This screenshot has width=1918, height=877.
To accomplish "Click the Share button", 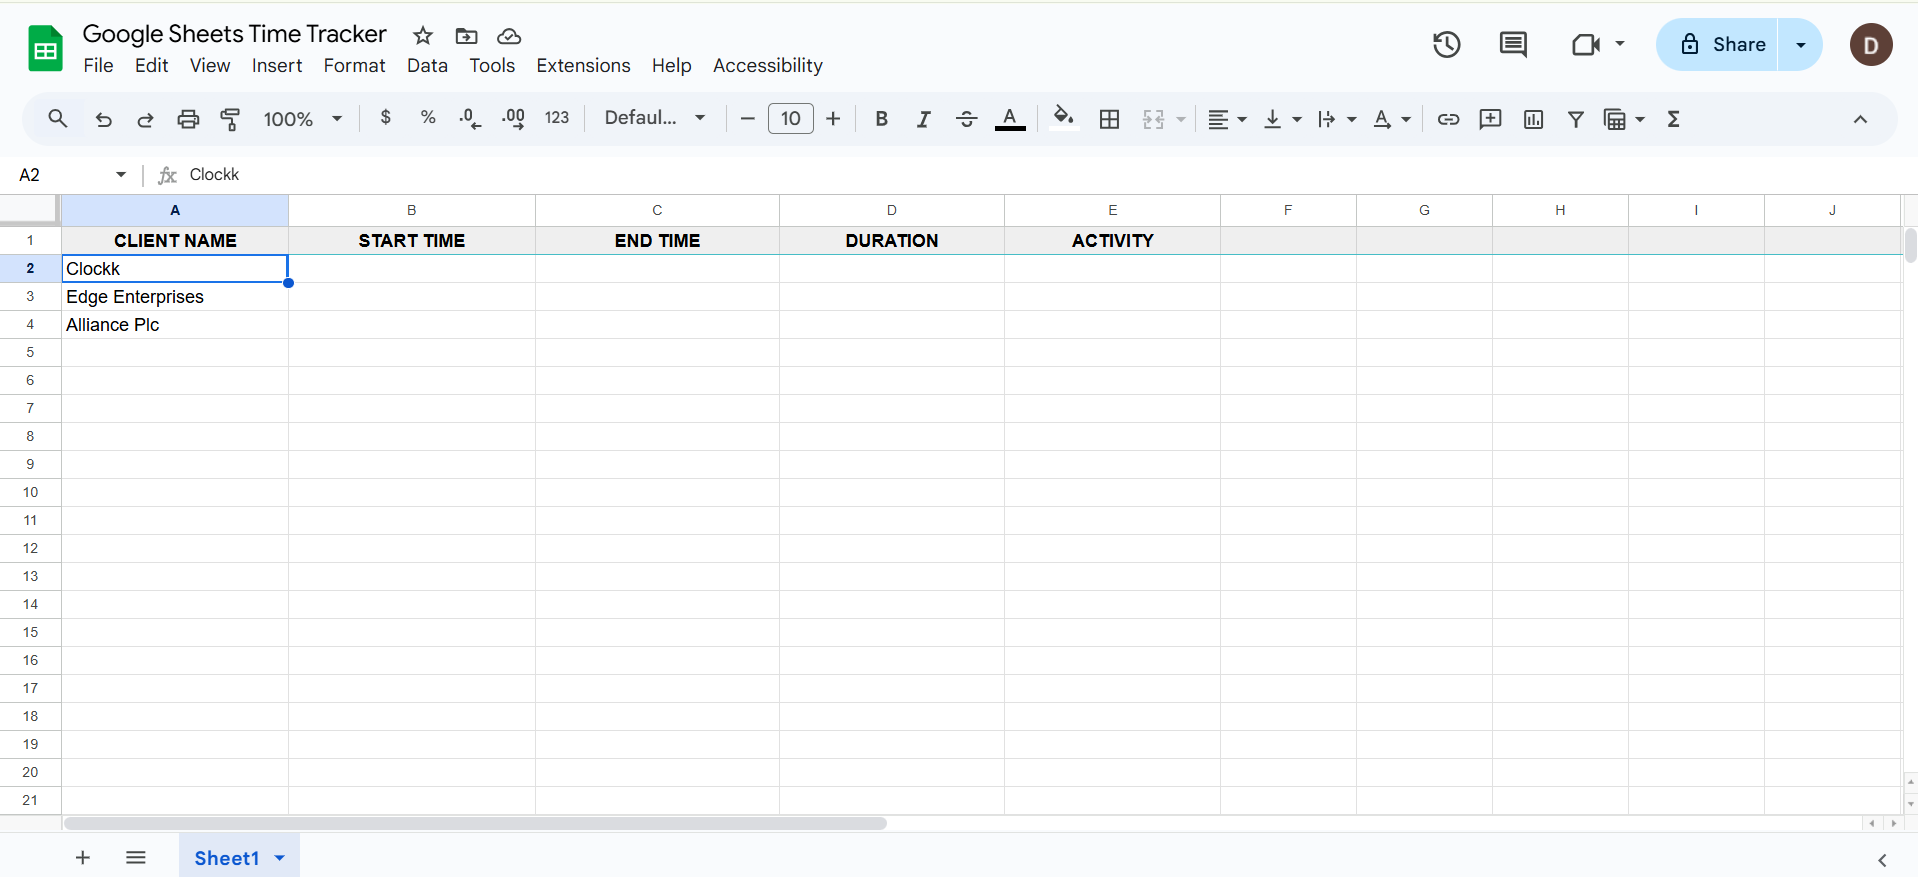I will point(1717,44).
